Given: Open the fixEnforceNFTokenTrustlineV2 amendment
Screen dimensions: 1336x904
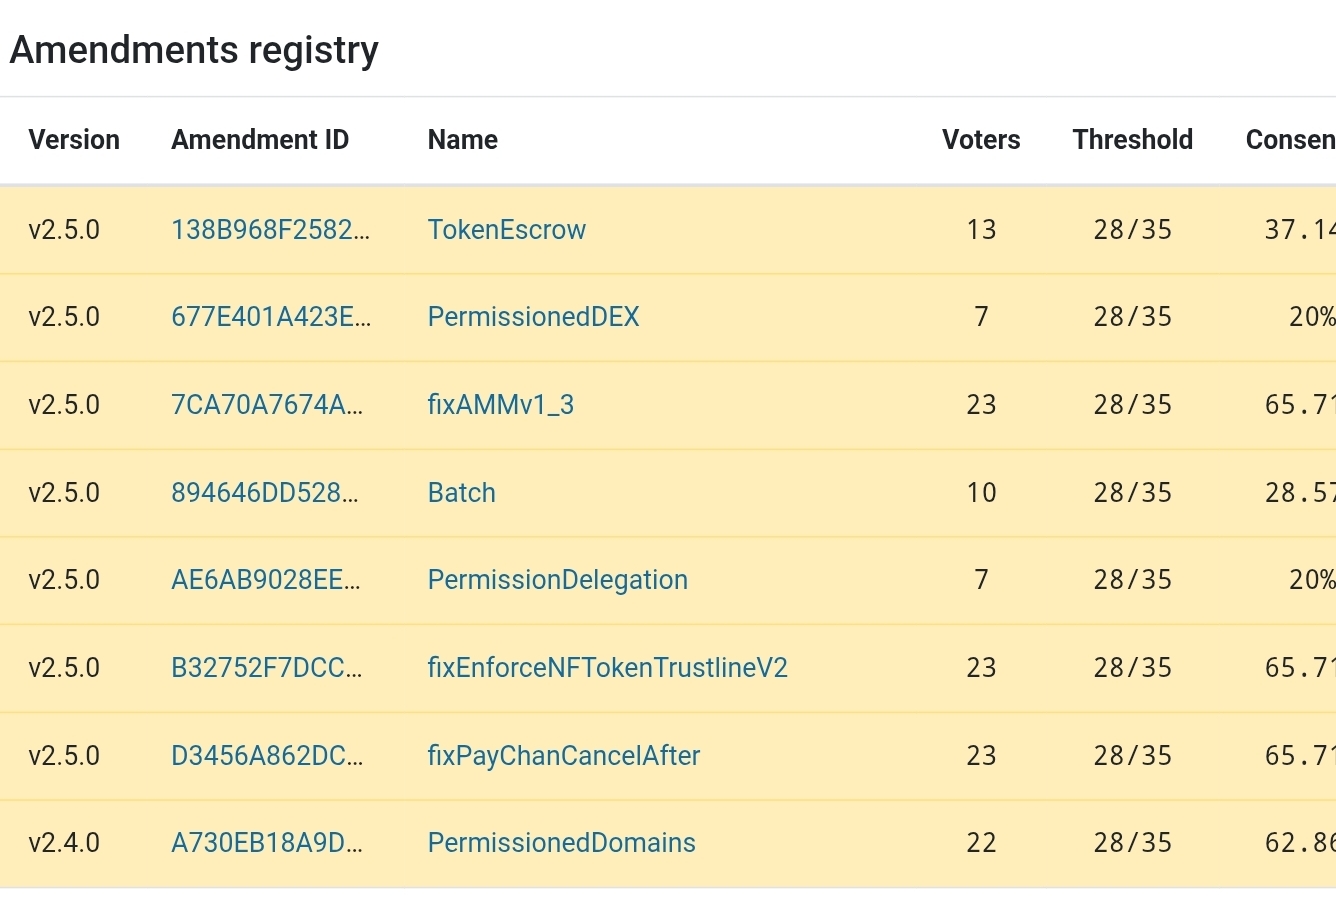Looking at the screenshot, I should click(608, 668).
